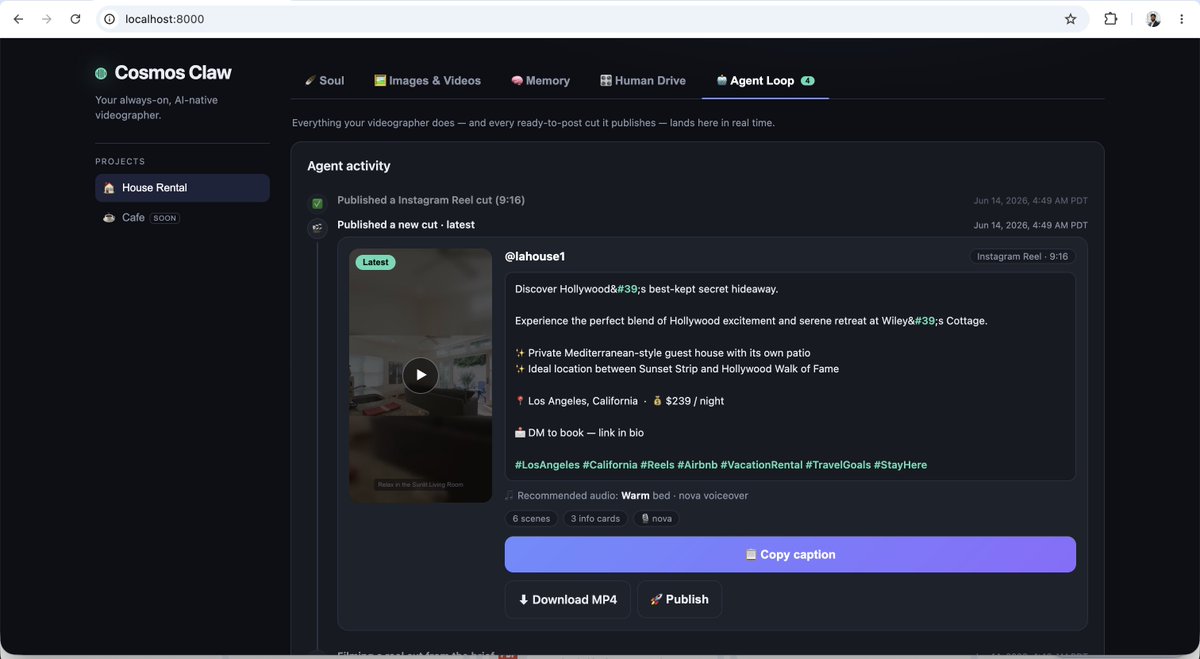Download the MP4 file
Screen dimensions: 1200x659
pos(567,600)
